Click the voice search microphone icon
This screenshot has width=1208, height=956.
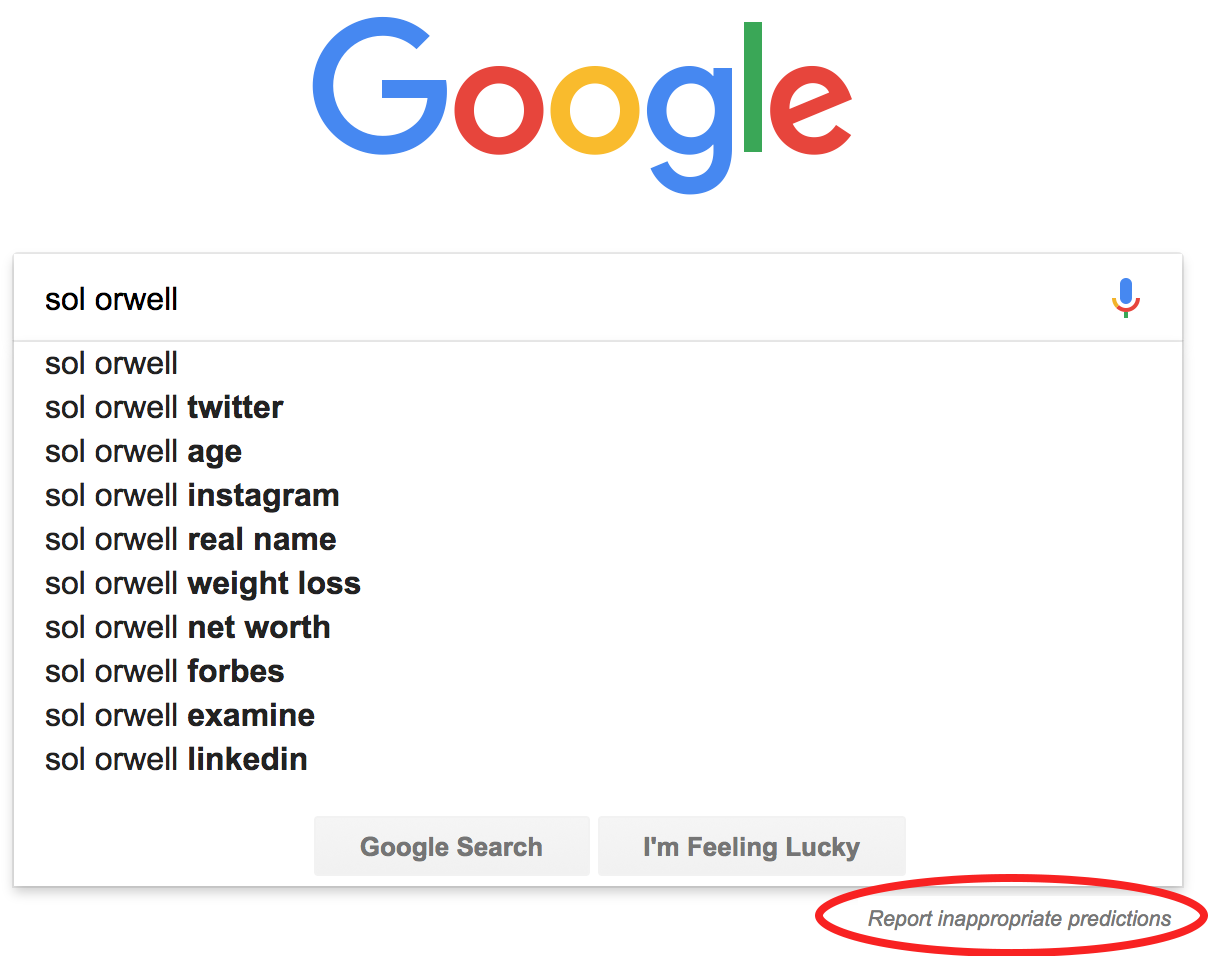tap(1126, 298)
